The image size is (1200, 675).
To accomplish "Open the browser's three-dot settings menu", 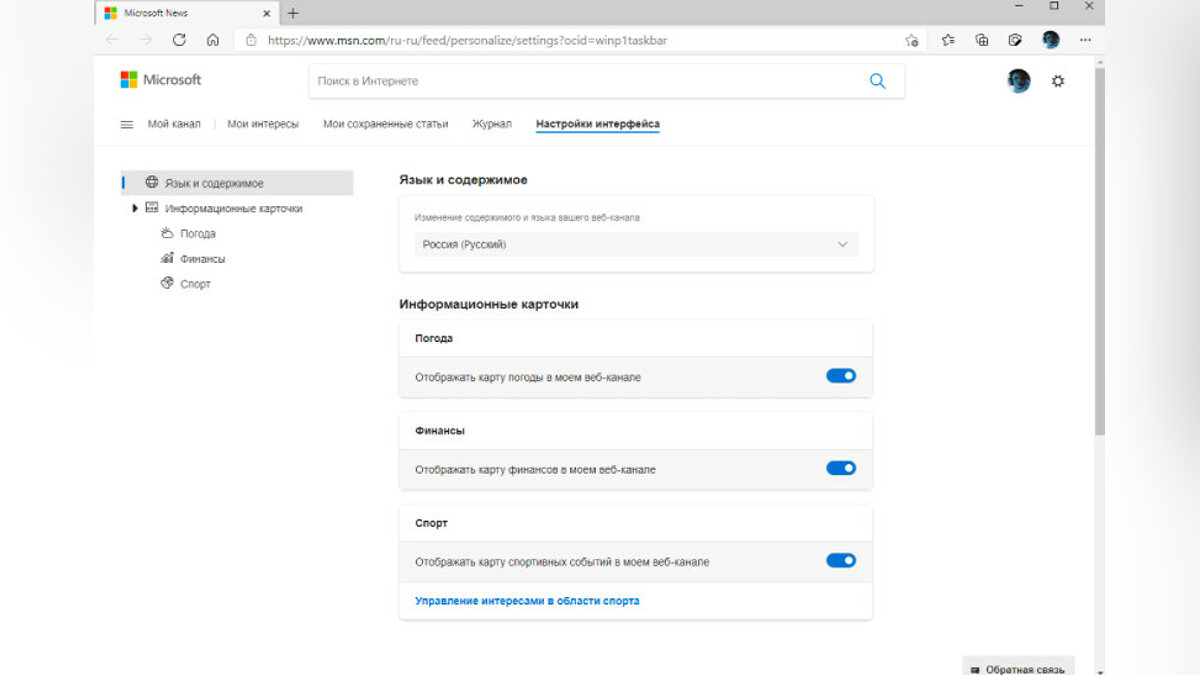I will (1083, 40).
